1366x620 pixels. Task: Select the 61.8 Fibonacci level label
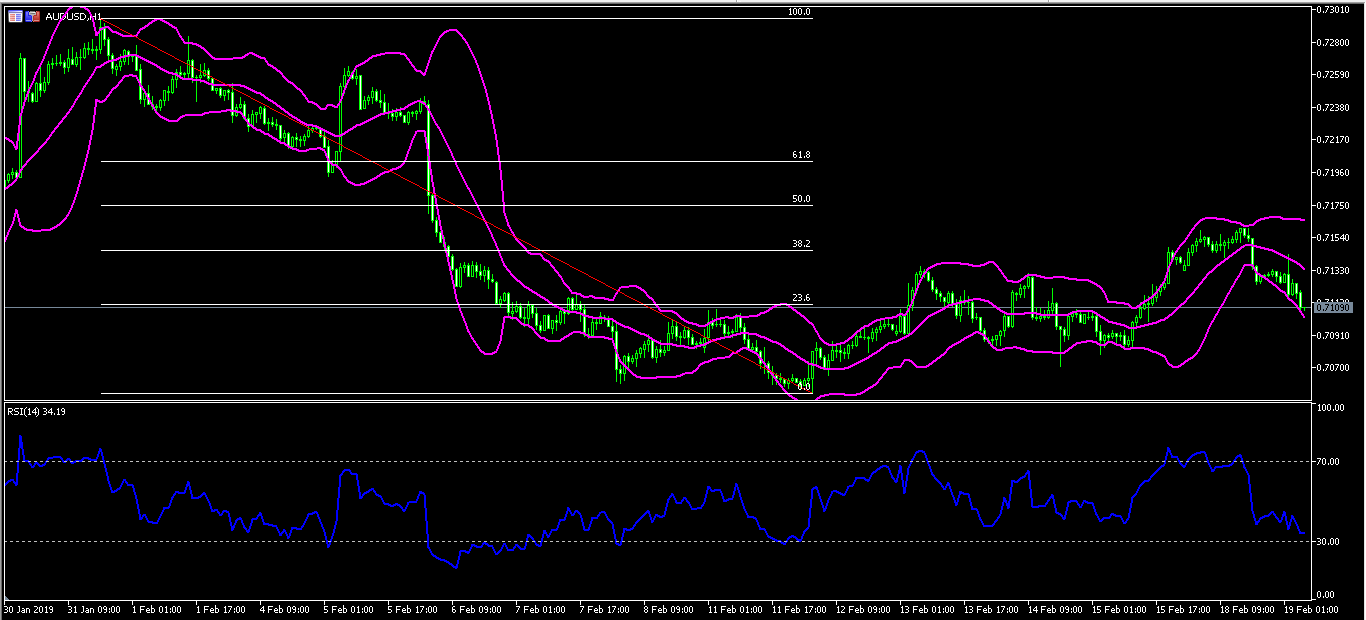click(x=800, y=156)
